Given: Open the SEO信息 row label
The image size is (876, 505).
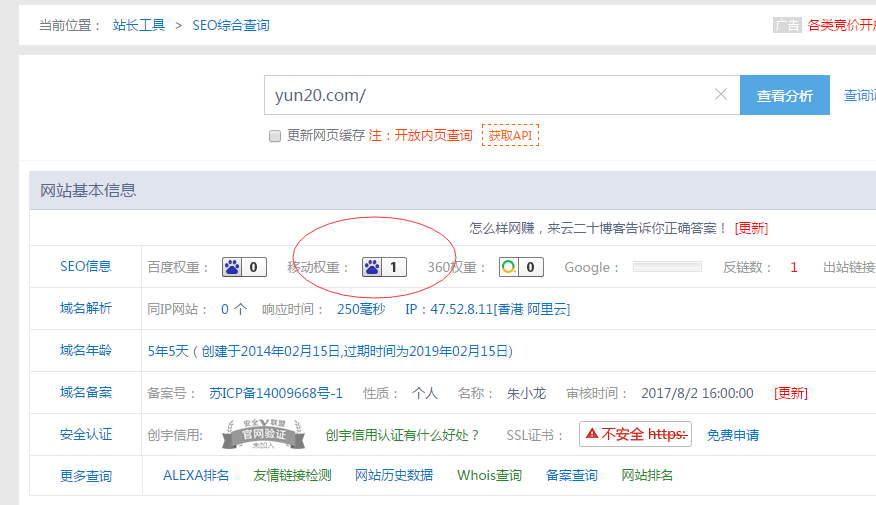Looking at the screenshot, I should [85, 266].
